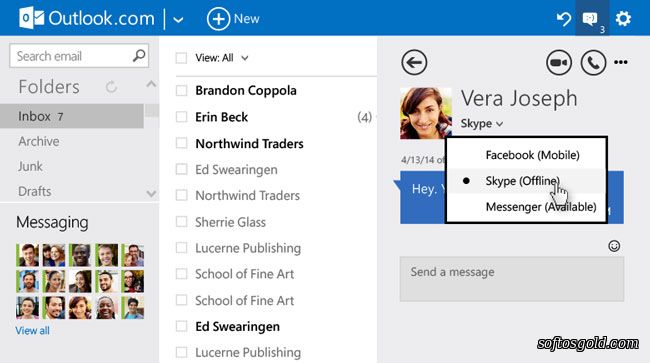
Task: Start a voice call with phone icon
Action: (x=593, y=63)
